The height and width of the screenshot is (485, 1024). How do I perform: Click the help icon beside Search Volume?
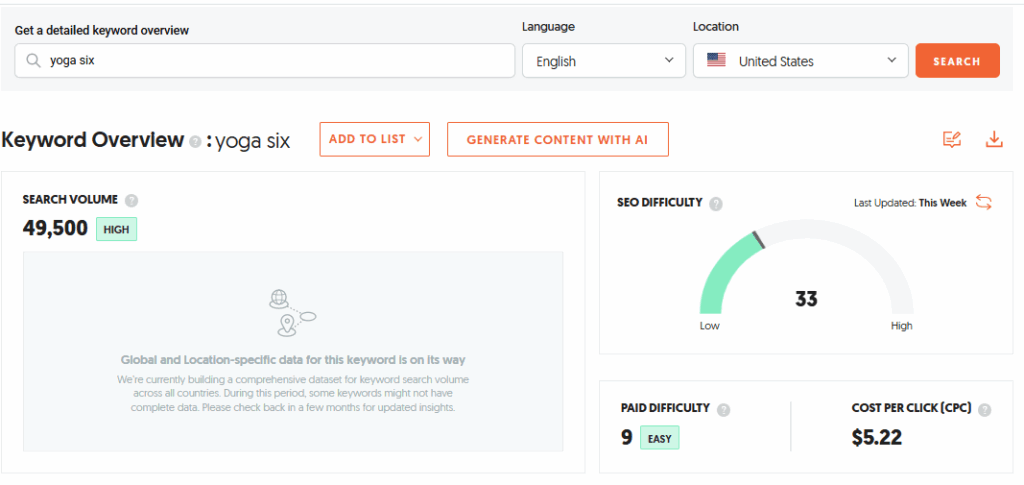point(131,200)
